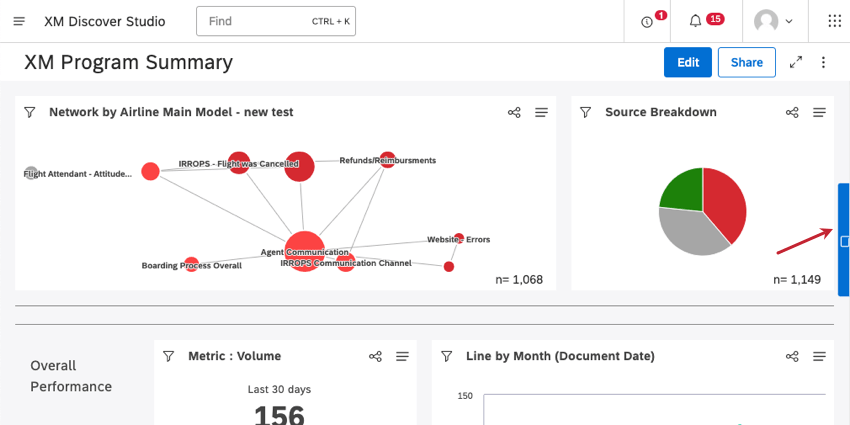Open the Metric Volume widget menu
850x425 pixels.
pyautogui.click(x=402, y=356)
